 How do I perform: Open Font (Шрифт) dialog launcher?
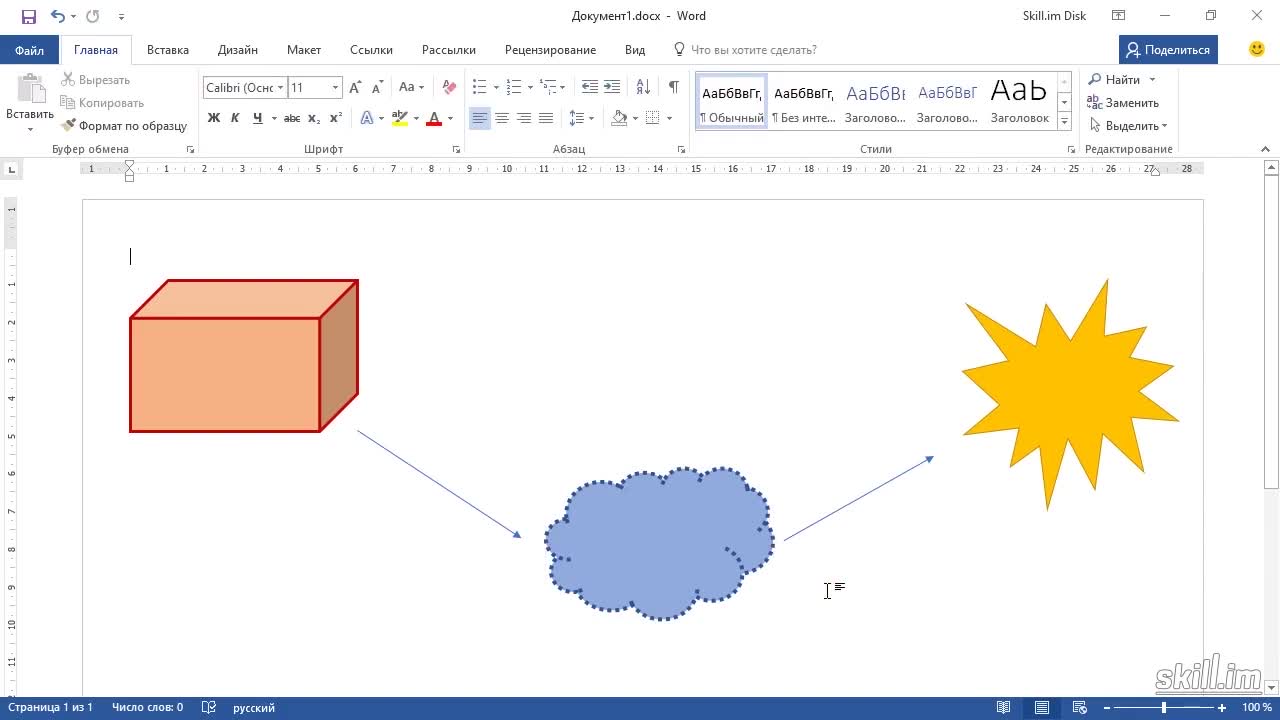pos(457,149)
